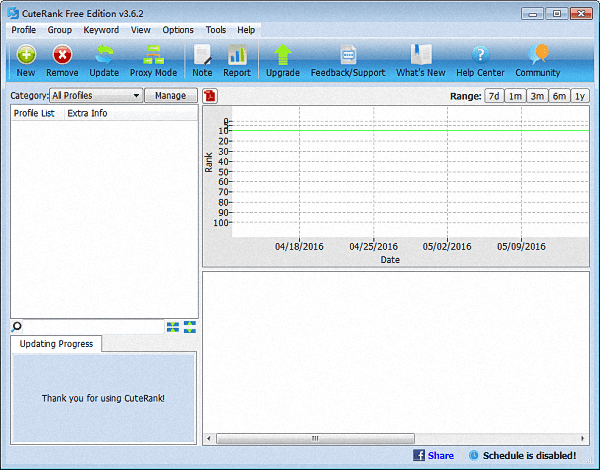Expand the Category All Profiles dropdown
The width and height of the screenshot is (600, 470).
[x=136, y=96]
